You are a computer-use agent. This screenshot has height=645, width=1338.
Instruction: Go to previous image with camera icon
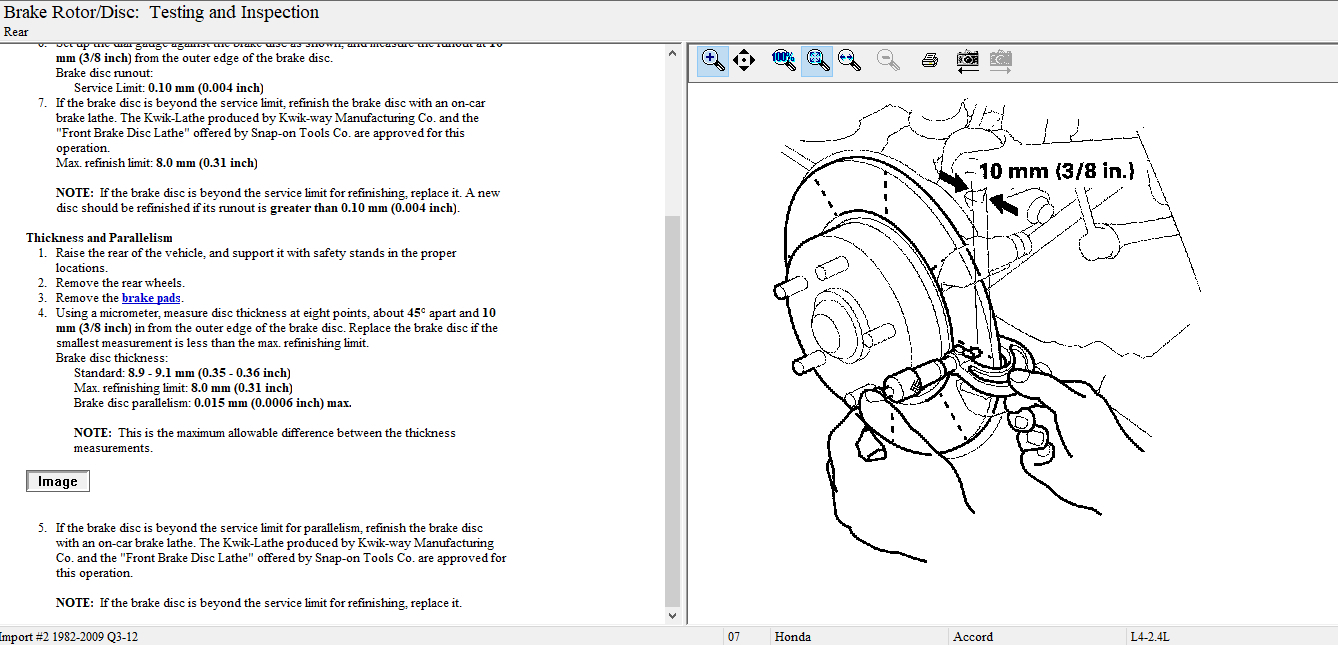point(967,61)
